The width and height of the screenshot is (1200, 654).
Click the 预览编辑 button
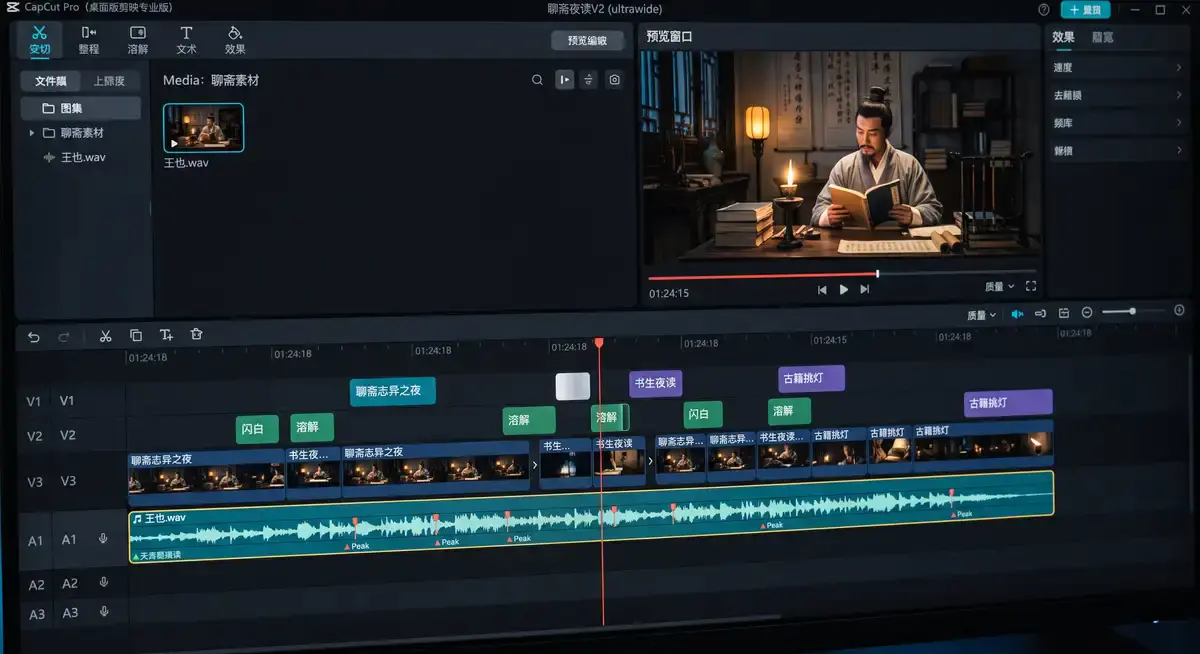coord(588,41)
